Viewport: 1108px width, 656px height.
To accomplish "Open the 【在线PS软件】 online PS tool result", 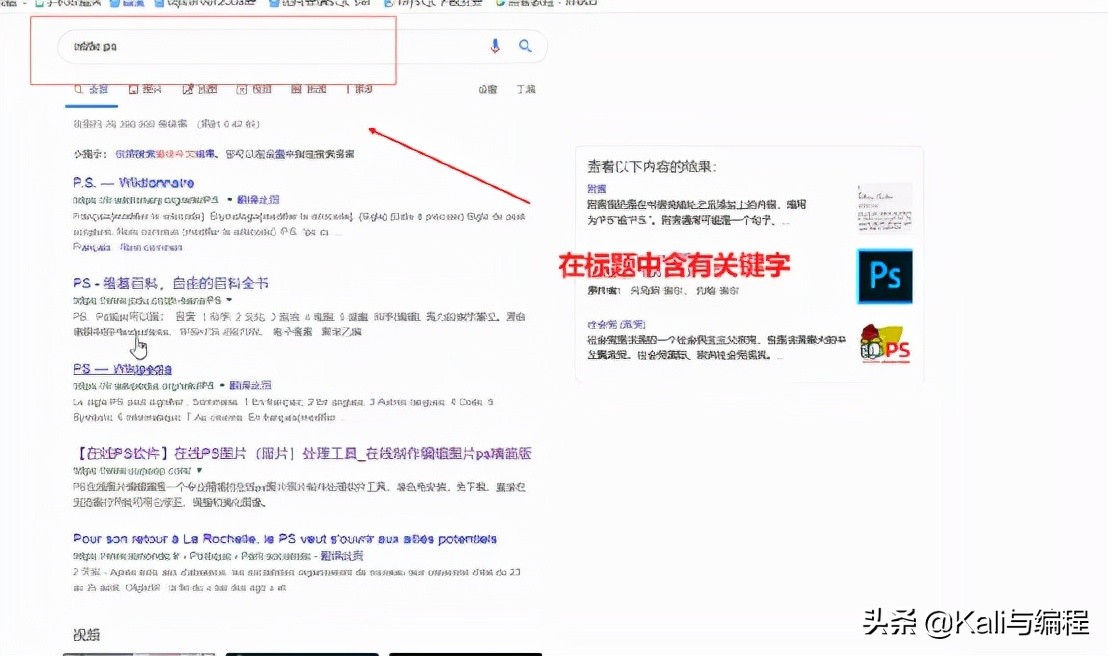I will pos(302,453).
